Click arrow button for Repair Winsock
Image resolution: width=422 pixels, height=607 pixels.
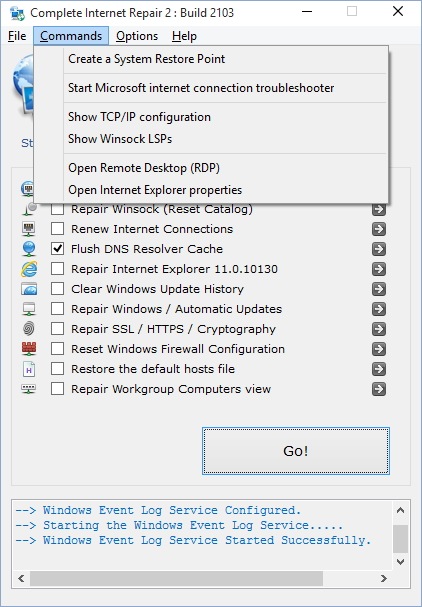coord(379,209)
